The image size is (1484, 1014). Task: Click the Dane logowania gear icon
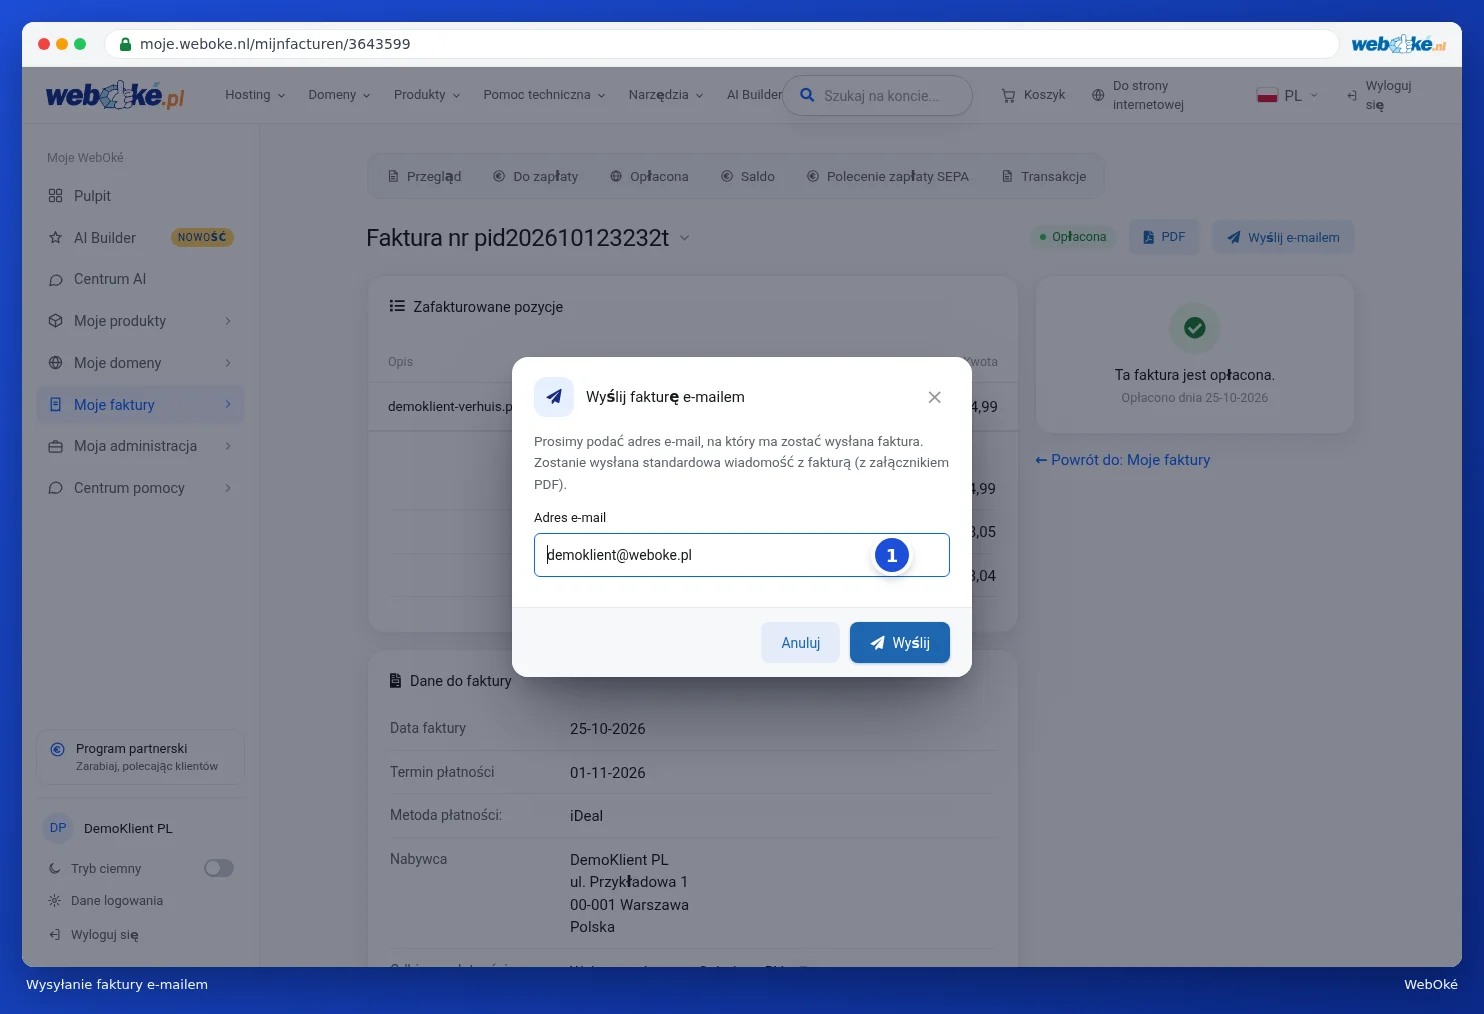point(54,901)
